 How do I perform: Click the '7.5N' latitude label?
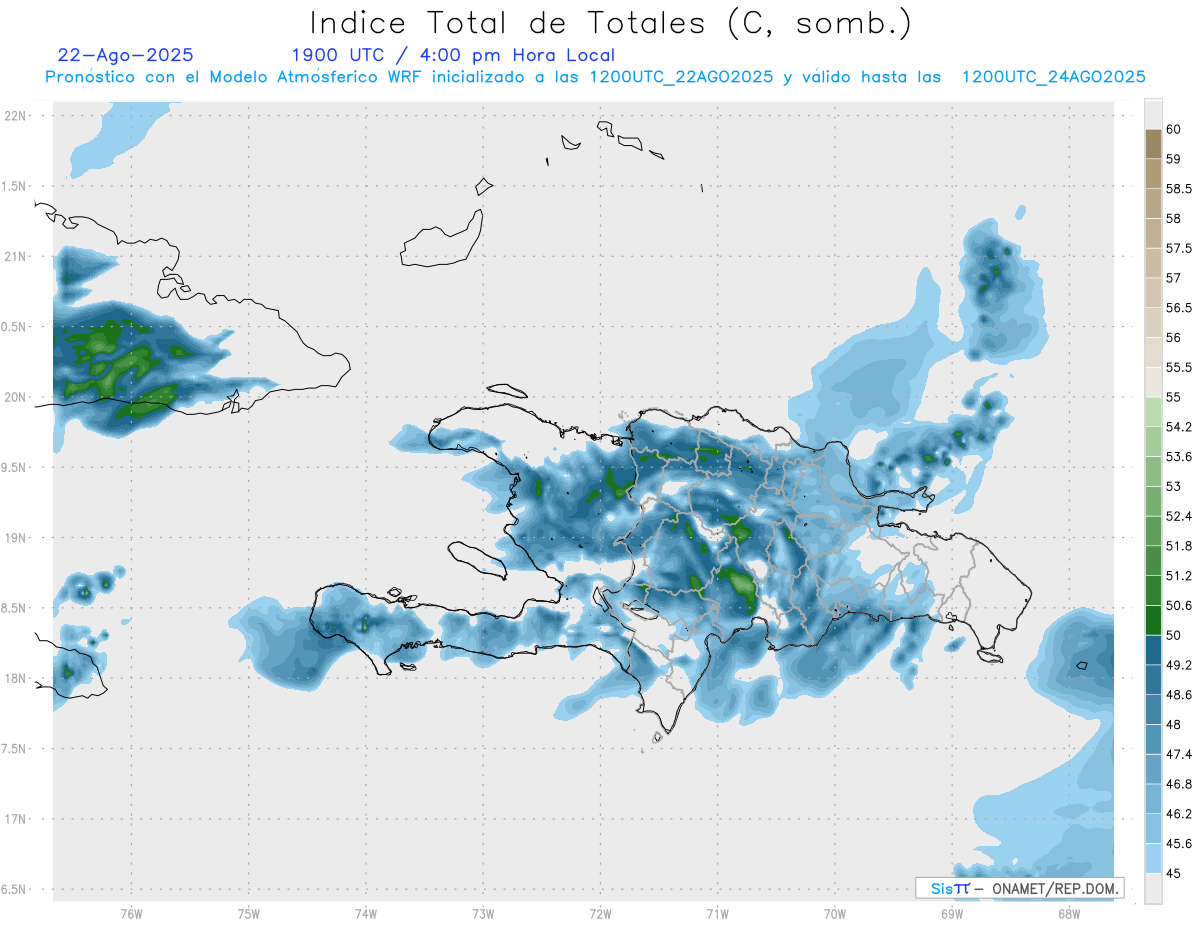tap(14, 749)
